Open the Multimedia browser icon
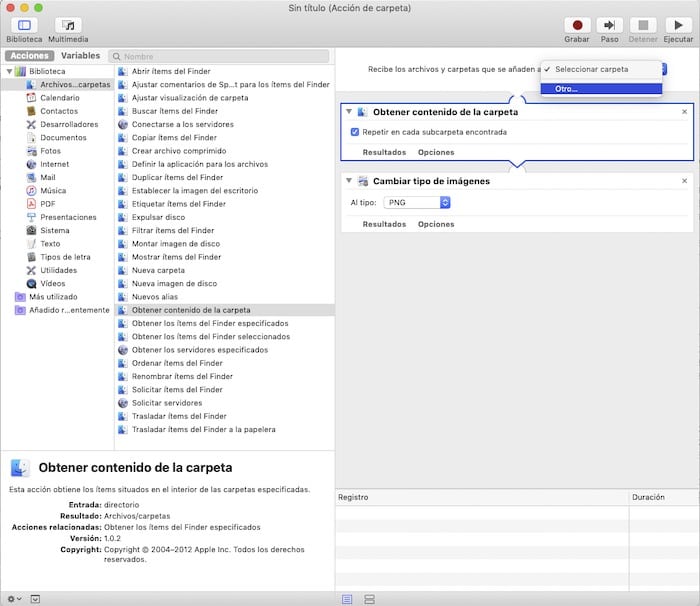Image resolution: width=700 pixels, height=606 pixels. pos(68,26)
